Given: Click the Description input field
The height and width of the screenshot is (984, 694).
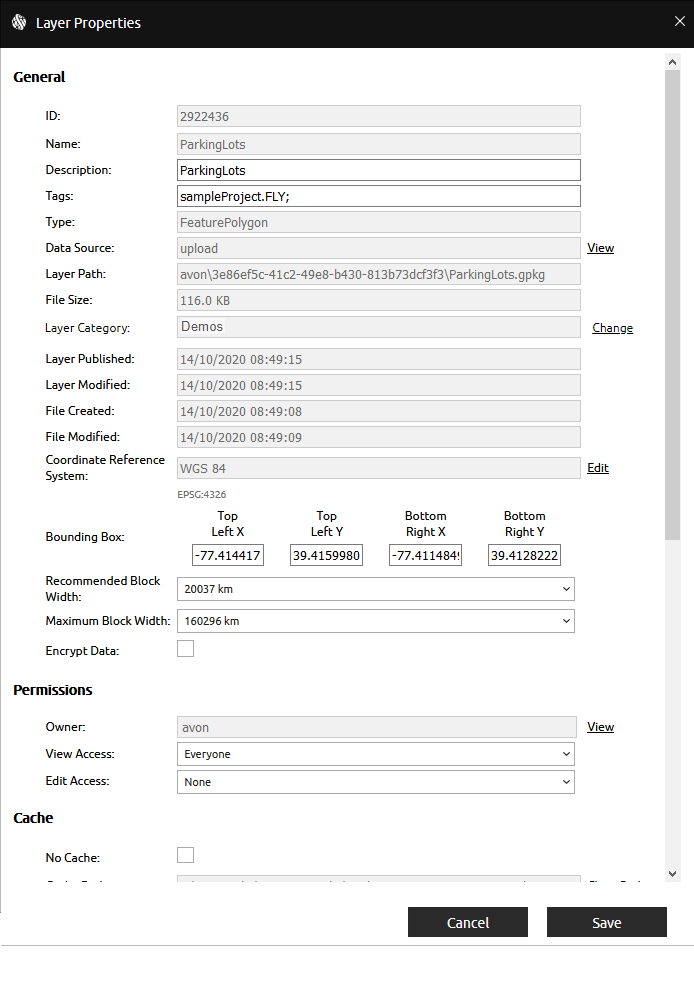Looking at the screenshot, I should [x=379, y=170].
